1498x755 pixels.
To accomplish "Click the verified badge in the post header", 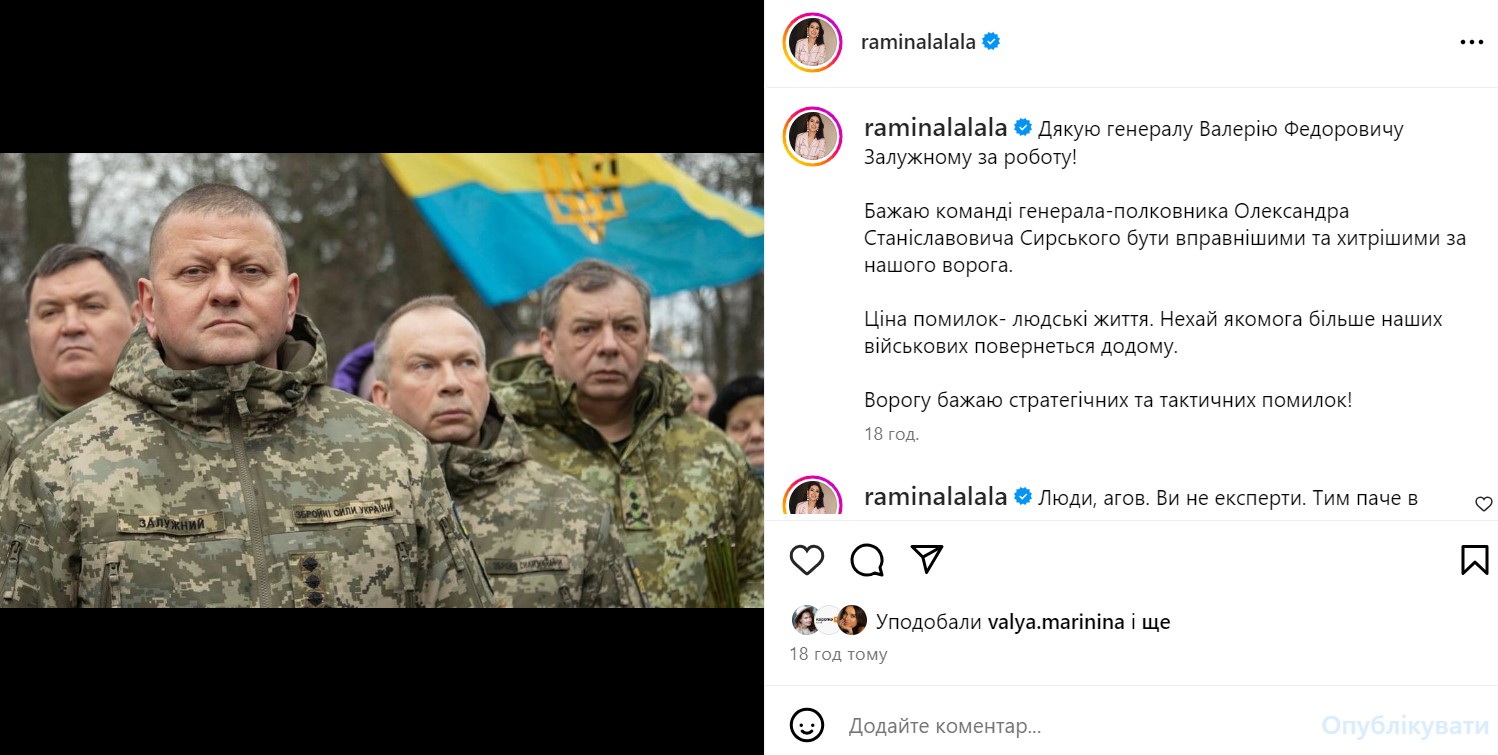I will tap(991, 42).
